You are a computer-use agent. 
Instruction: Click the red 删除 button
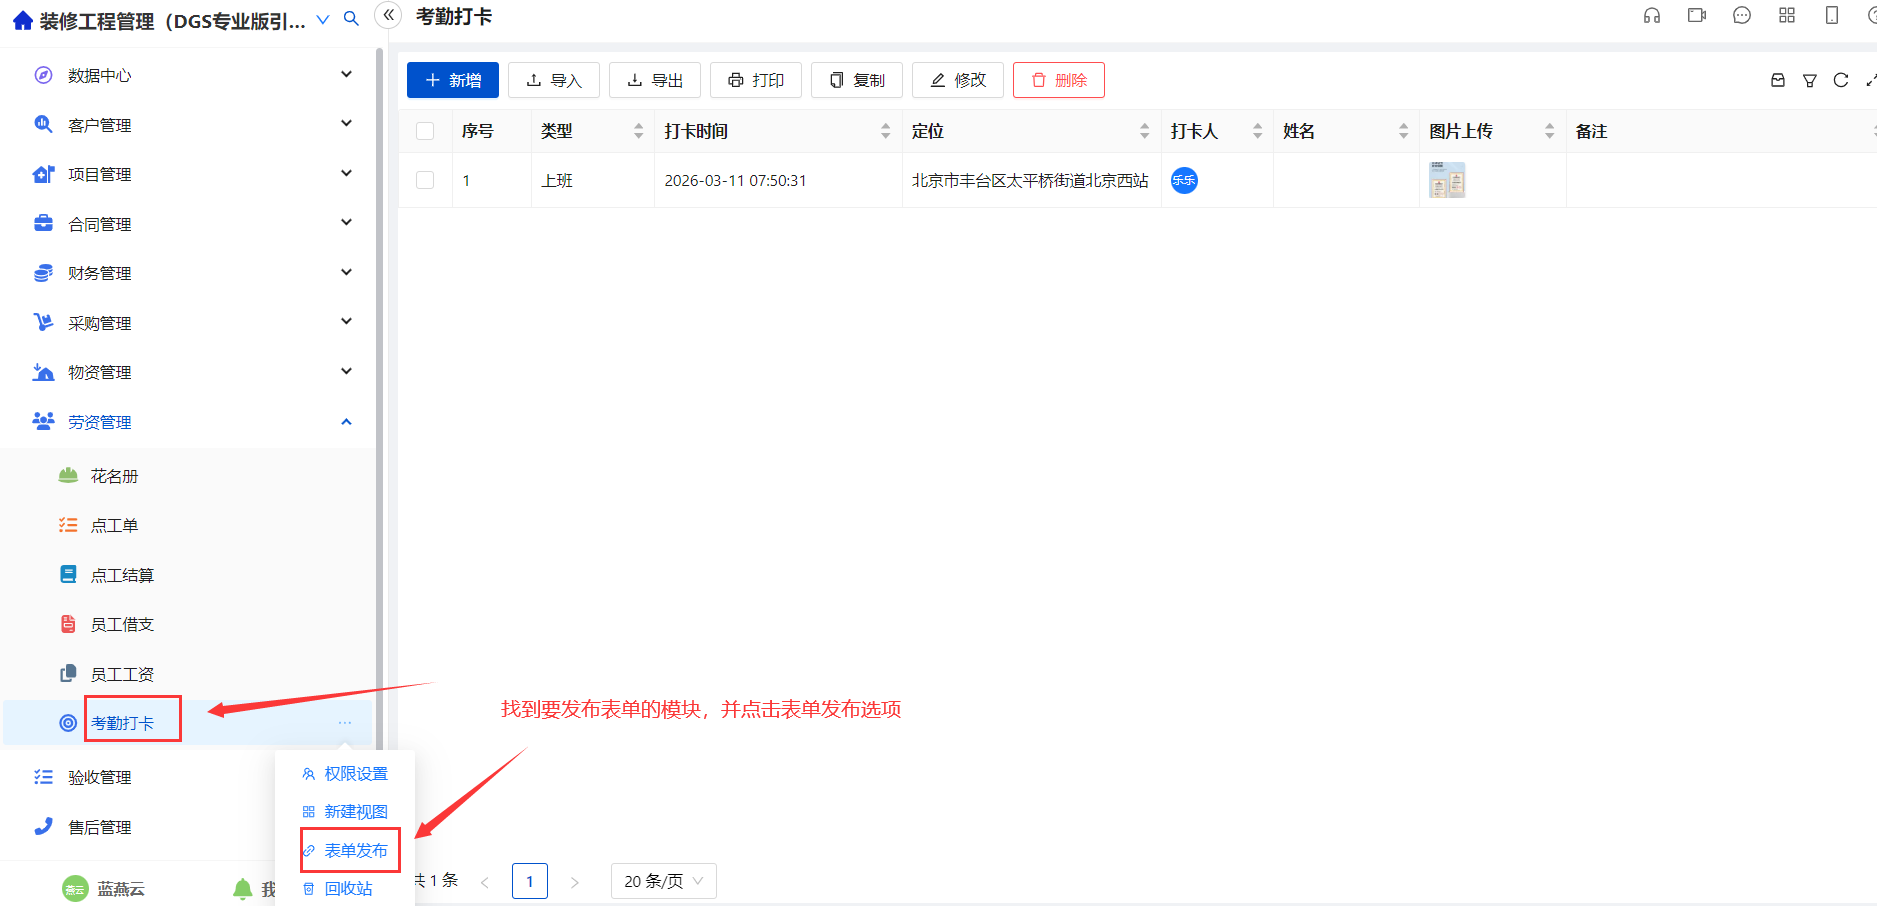point(1059,80)
